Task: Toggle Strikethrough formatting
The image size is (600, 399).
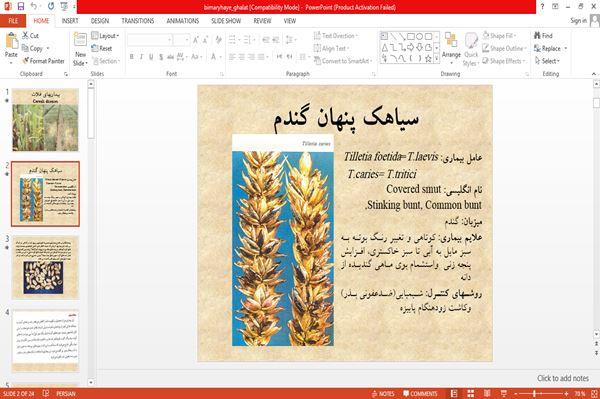Action: [170, 57]
